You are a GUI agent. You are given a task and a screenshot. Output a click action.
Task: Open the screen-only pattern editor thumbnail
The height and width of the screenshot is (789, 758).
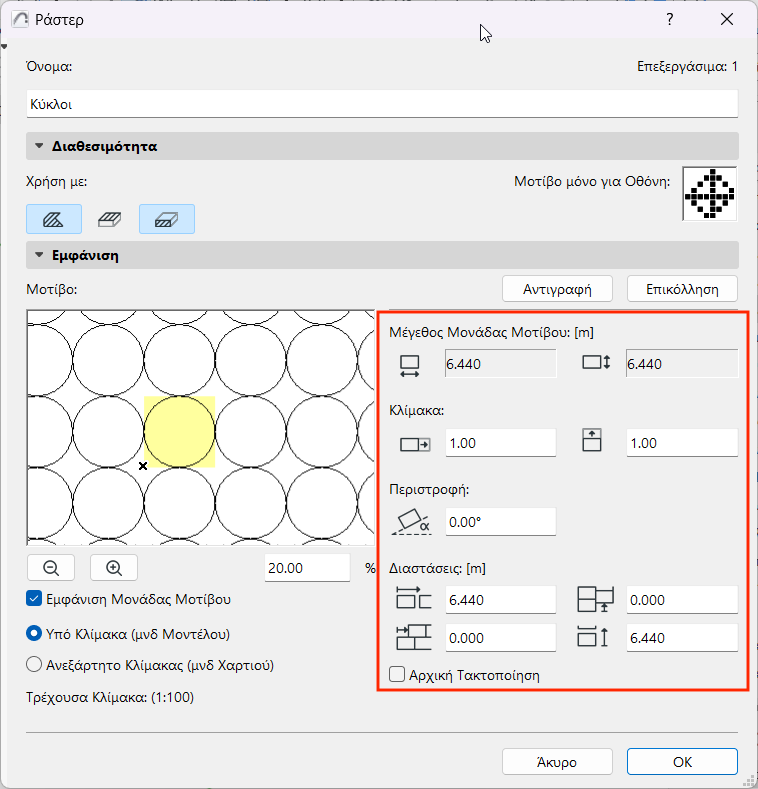point(710,194)
